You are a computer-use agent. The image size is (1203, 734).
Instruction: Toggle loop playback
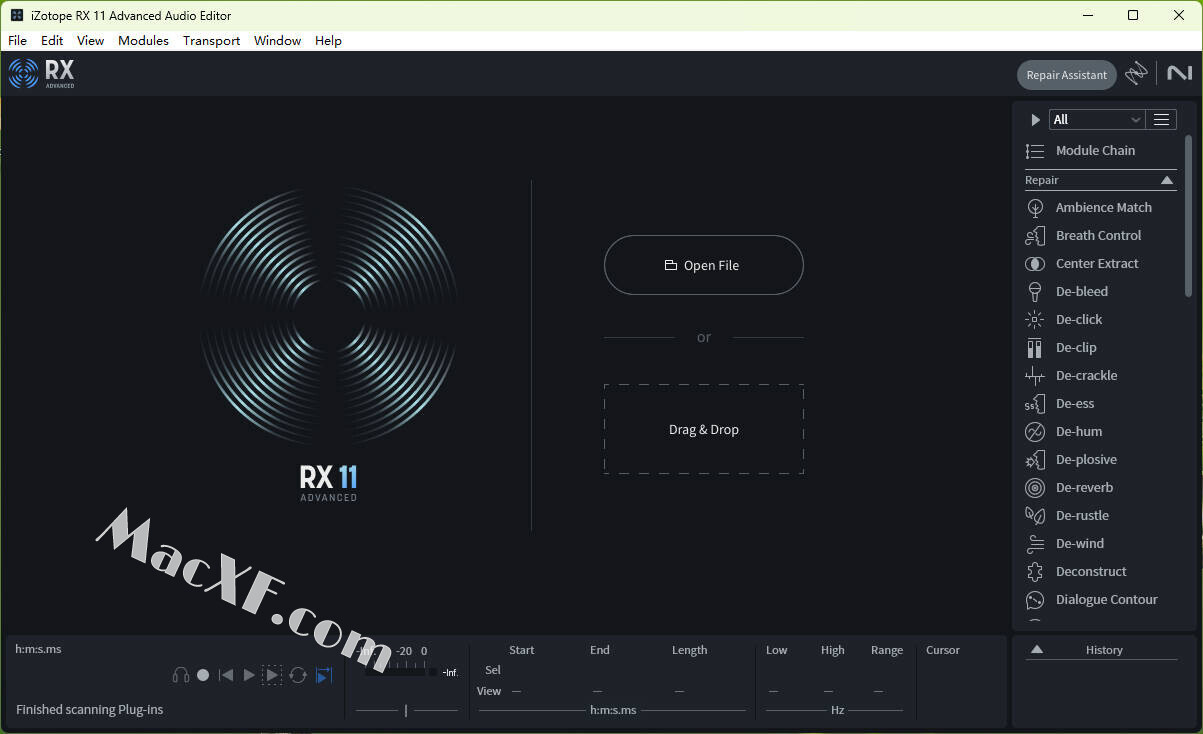(x=297, y=675)
